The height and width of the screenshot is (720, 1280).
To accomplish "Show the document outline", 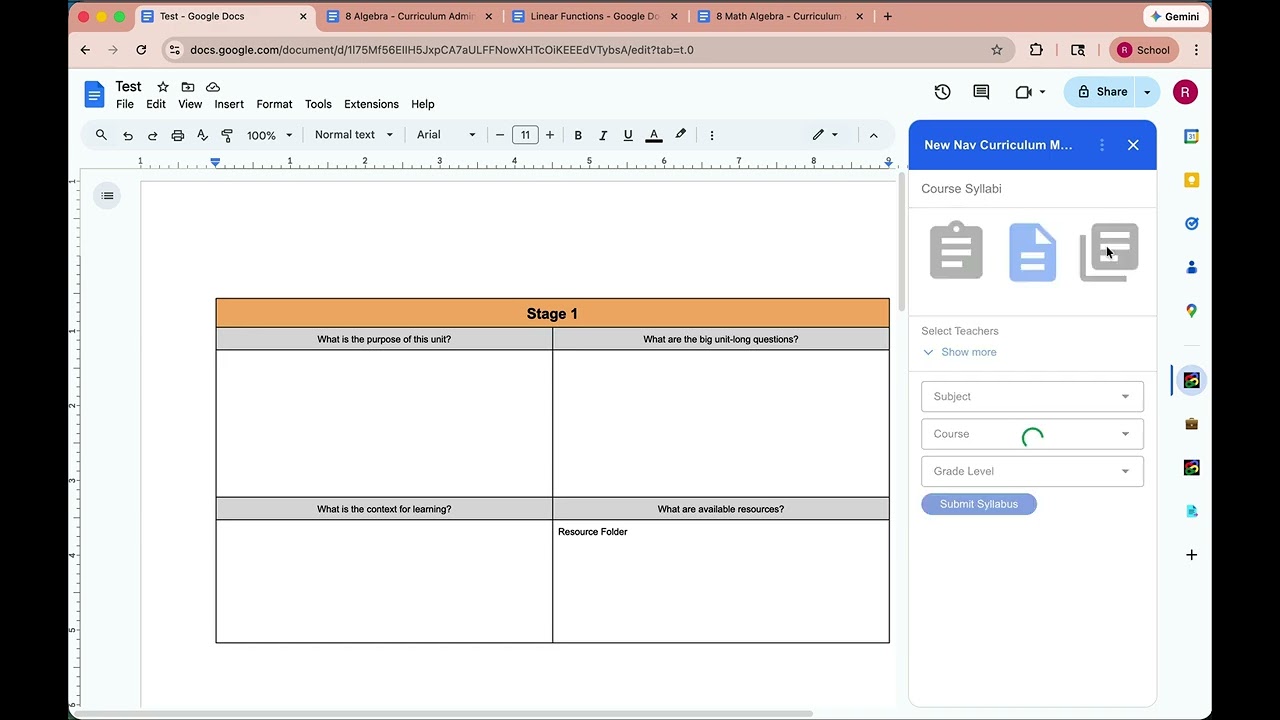I will pyautogui.click(x=108, y=195).
